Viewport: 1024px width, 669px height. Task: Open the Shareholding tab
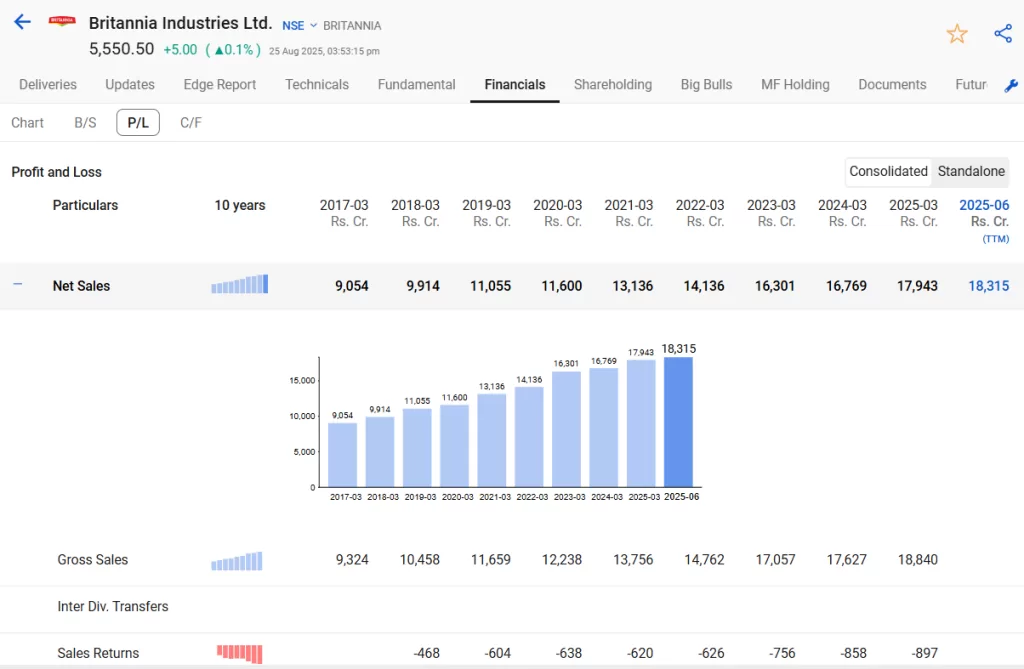[x=613, y=84]
